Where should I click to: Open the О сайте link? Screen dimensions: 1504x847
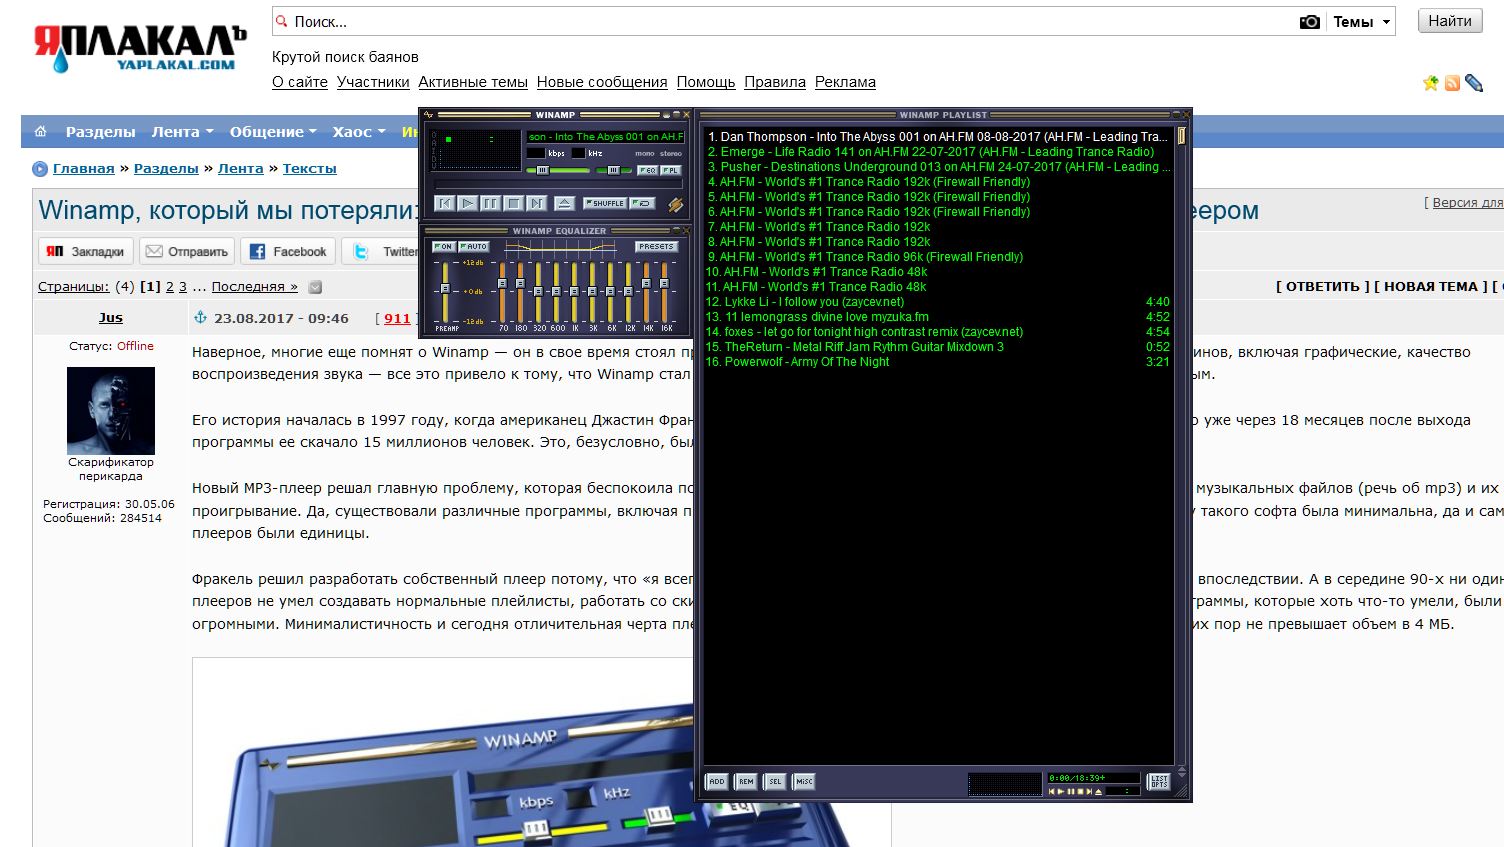tap(300, 82)
